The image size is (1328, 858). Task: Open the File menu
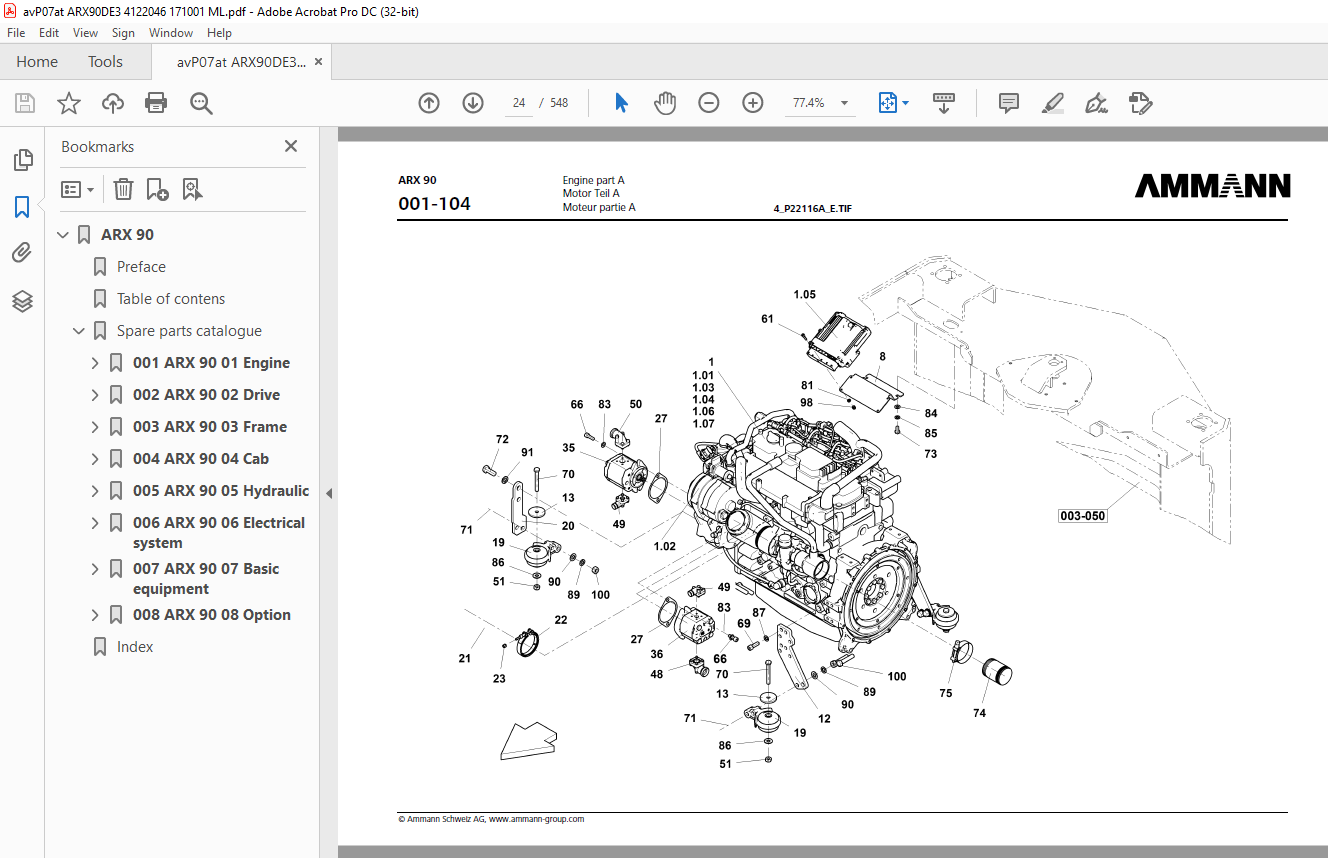pos(16,33)
